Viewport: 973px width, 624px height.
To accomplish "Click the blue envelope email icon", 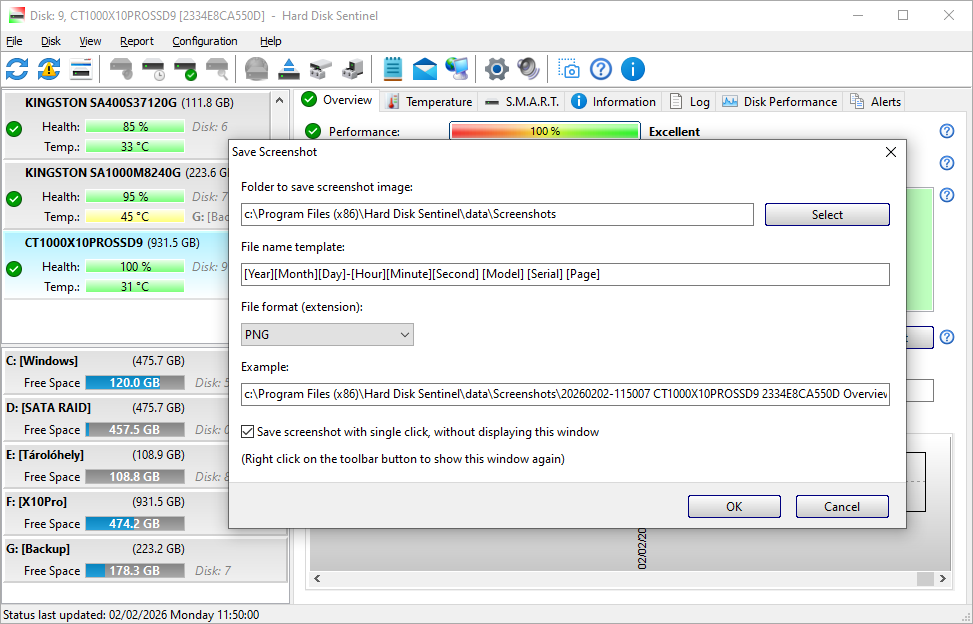I will coord(424,69).
